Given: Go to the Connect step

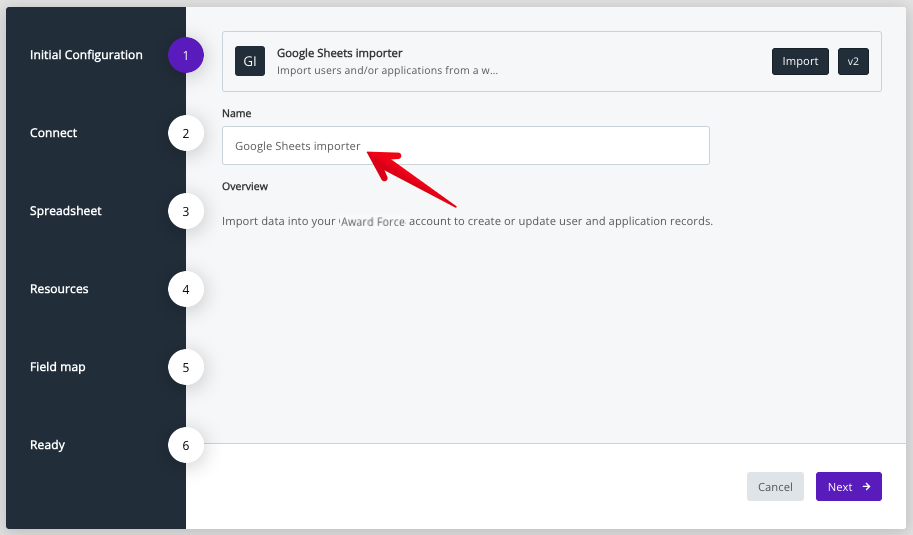Looking at the screenshot, I should [54, 133].
